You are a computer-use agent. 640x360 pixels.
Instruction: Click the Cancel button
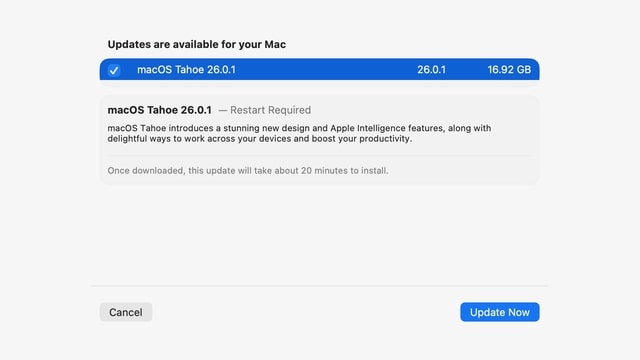click(126, 312)
